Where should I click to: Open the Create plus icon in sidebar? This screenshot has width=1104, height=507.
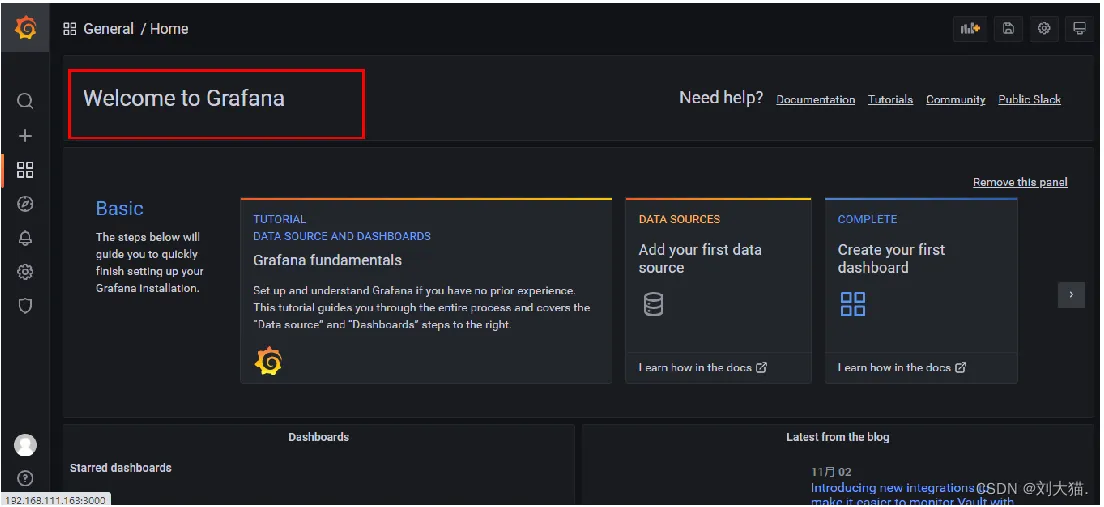pos(25,135)
